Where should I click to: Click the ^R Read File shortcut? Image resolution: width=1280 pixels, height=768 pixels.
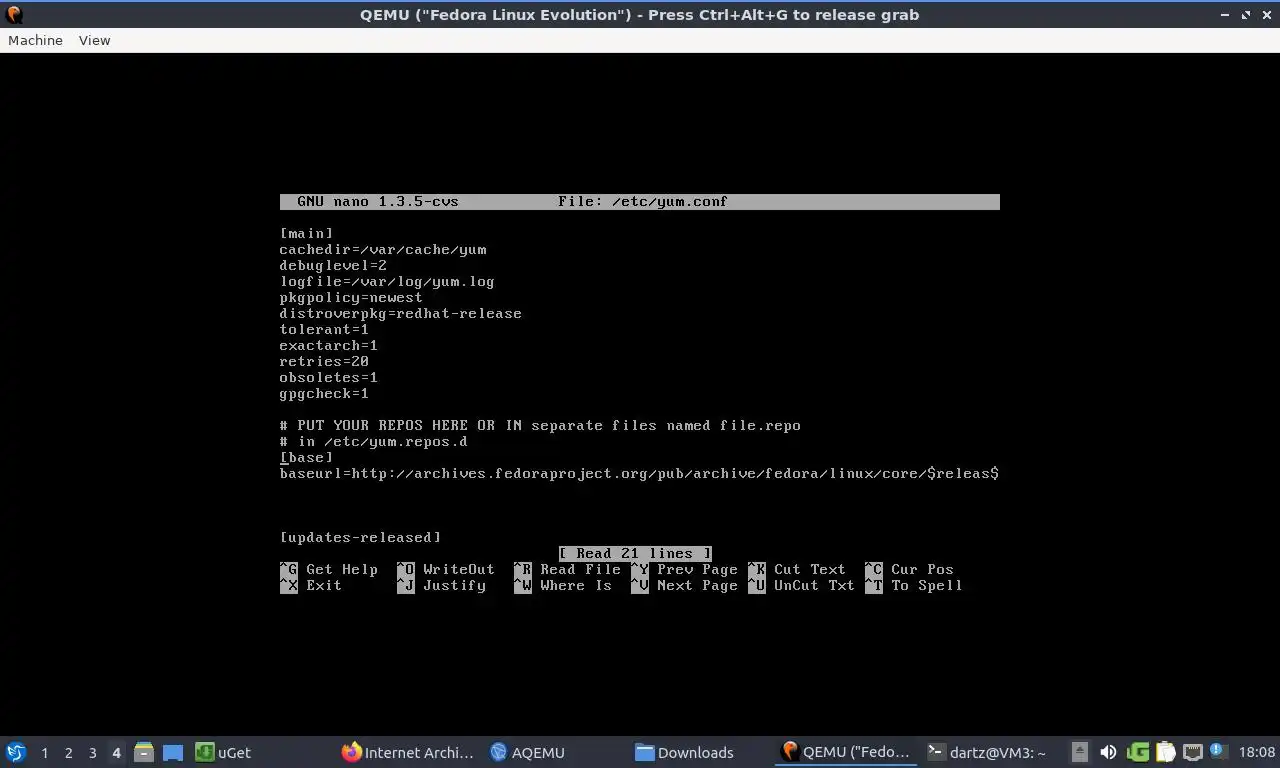tap(568, 569)
